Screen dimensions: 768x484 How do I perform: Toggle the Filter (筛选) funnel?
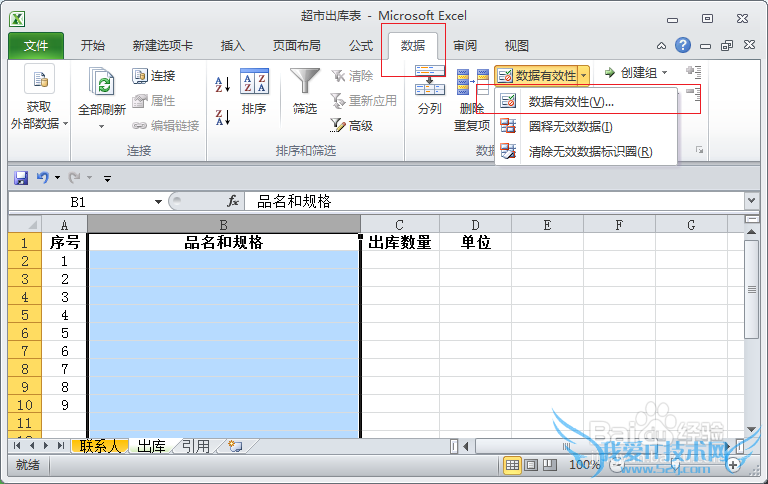pyautogui.click(x=305, y=92)
